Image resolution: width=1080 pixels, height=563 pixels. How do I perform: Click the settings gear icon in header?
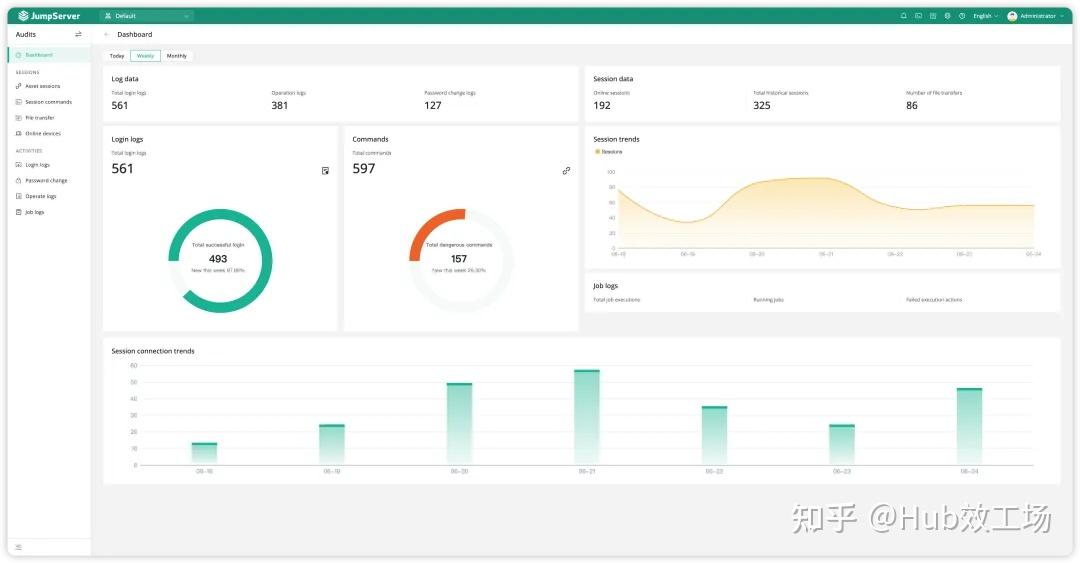(947, 16)
